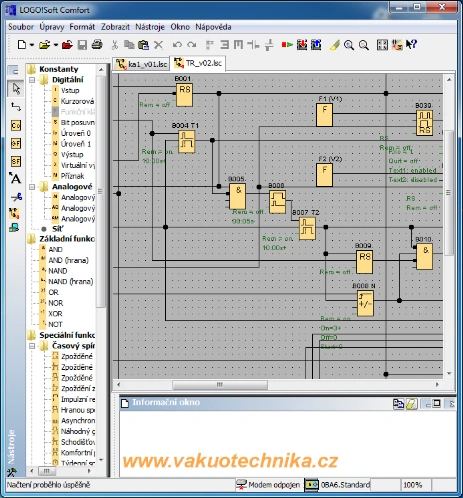Select the Selection arrow tool
The image size is (463, 498).
[16, 89]
